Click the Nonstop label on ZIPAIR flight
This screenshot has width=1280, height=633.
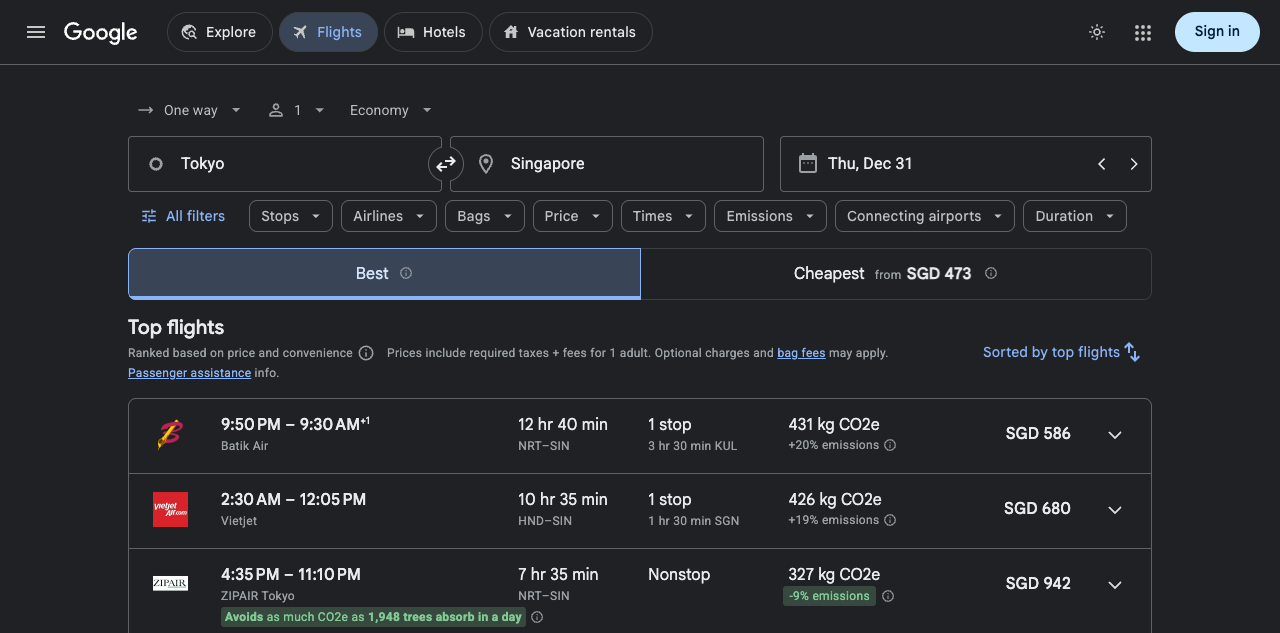click(x=679, y=575)
